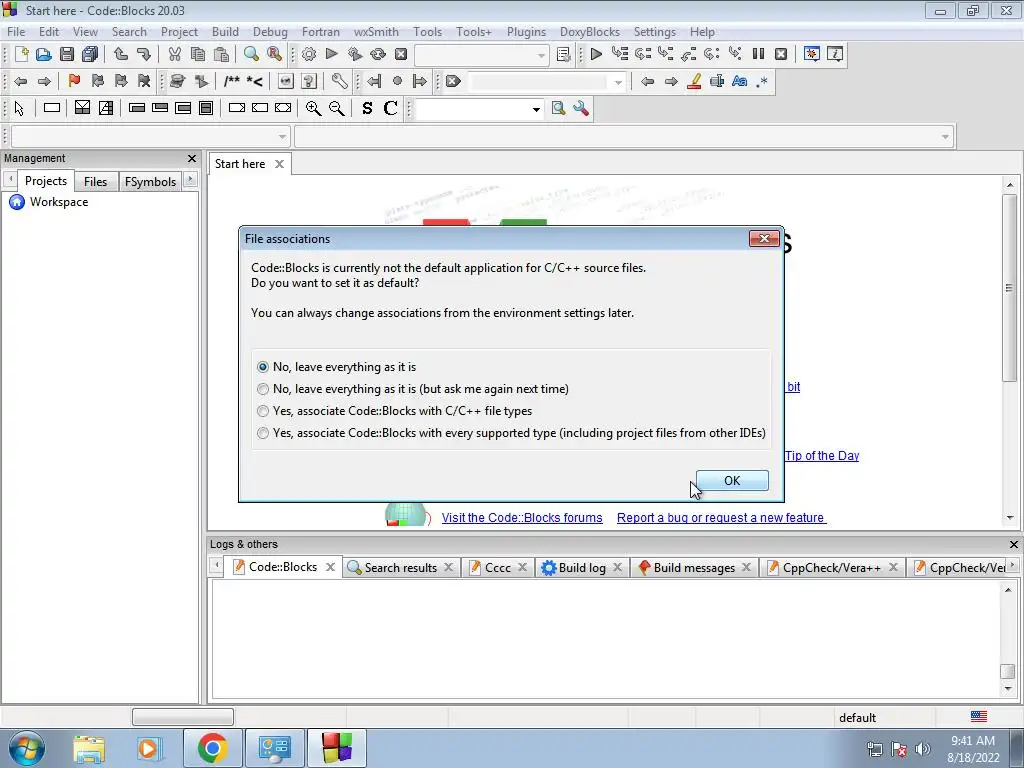Click the Cut scissors icon
The height and width of the screenshot is (768, 1024).
coord(174,54)
